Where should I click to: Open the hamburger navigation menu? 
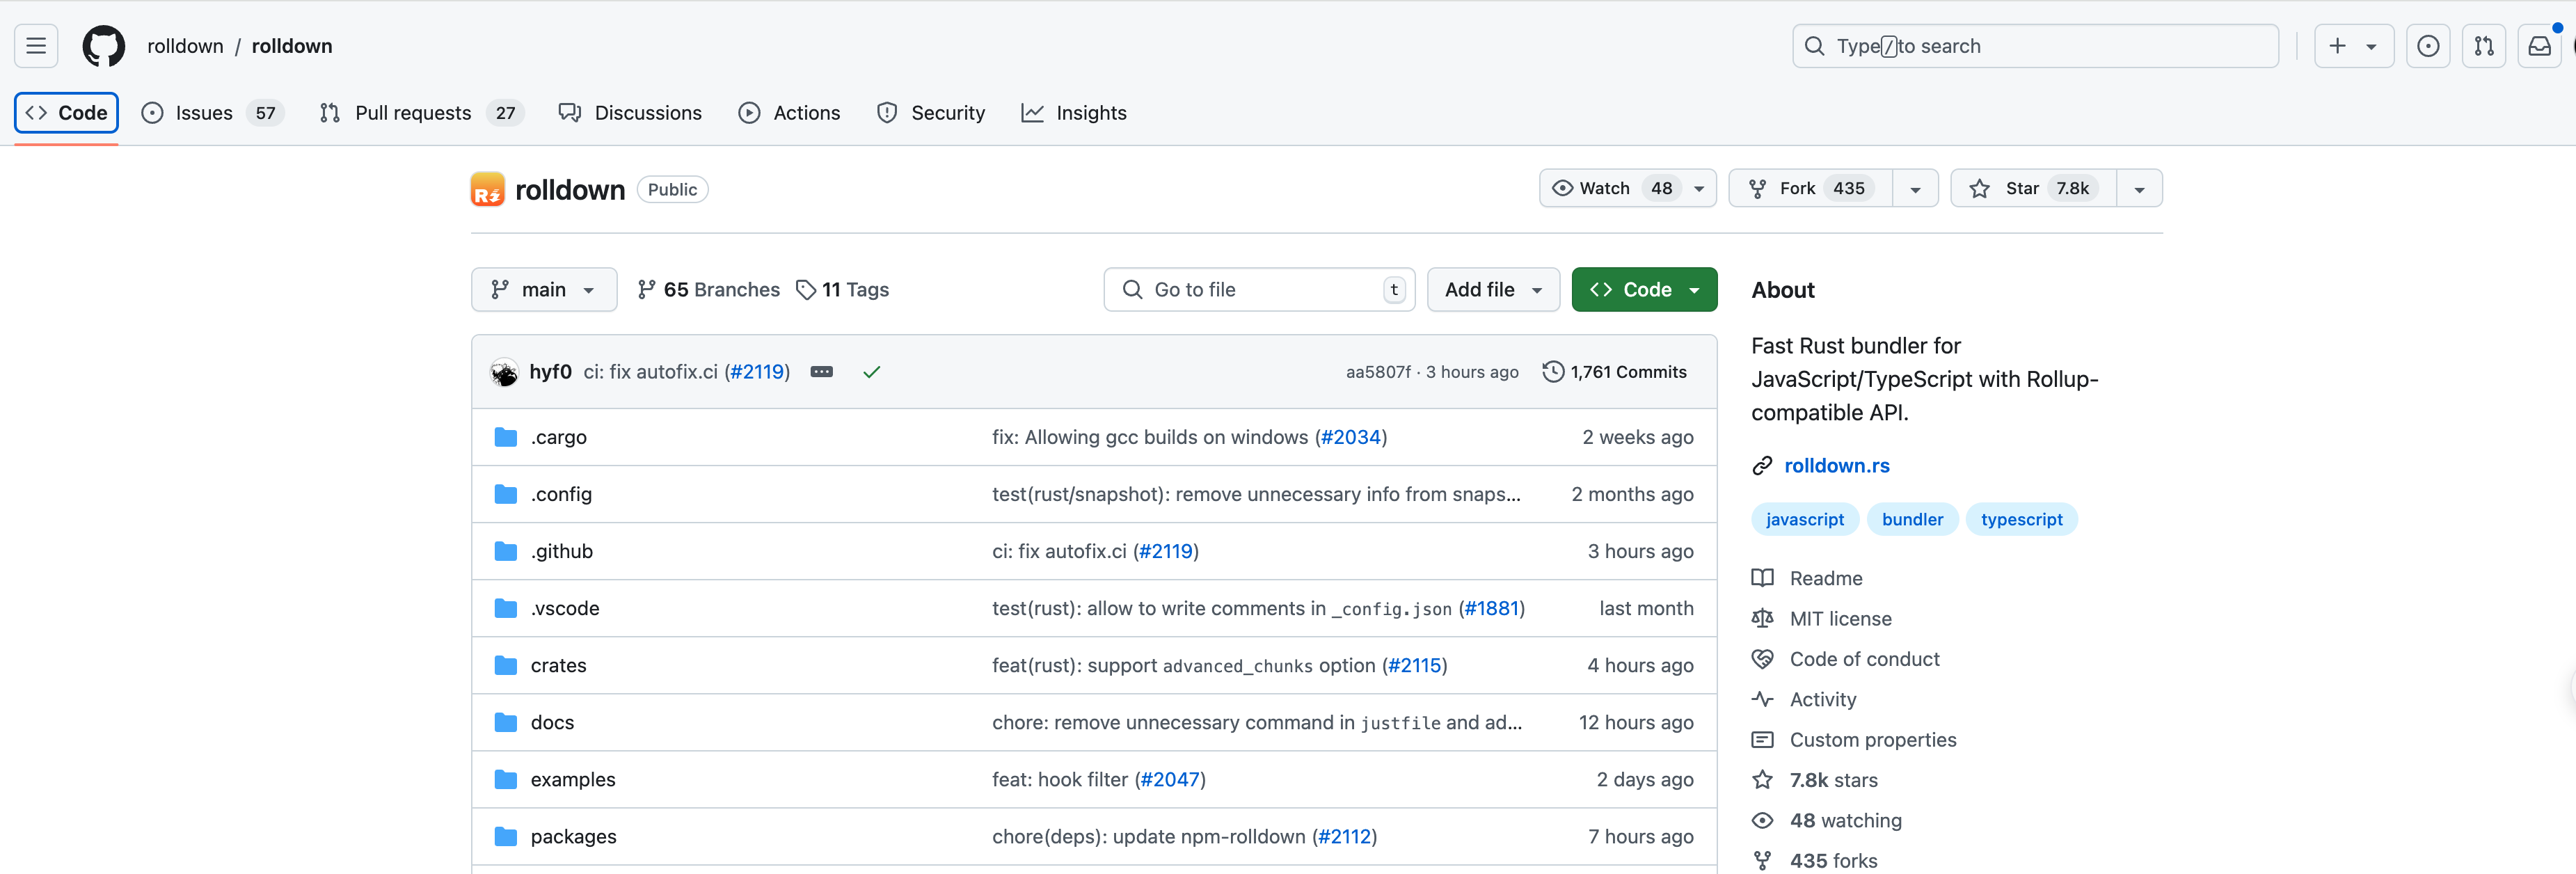(x=36, y=46)
